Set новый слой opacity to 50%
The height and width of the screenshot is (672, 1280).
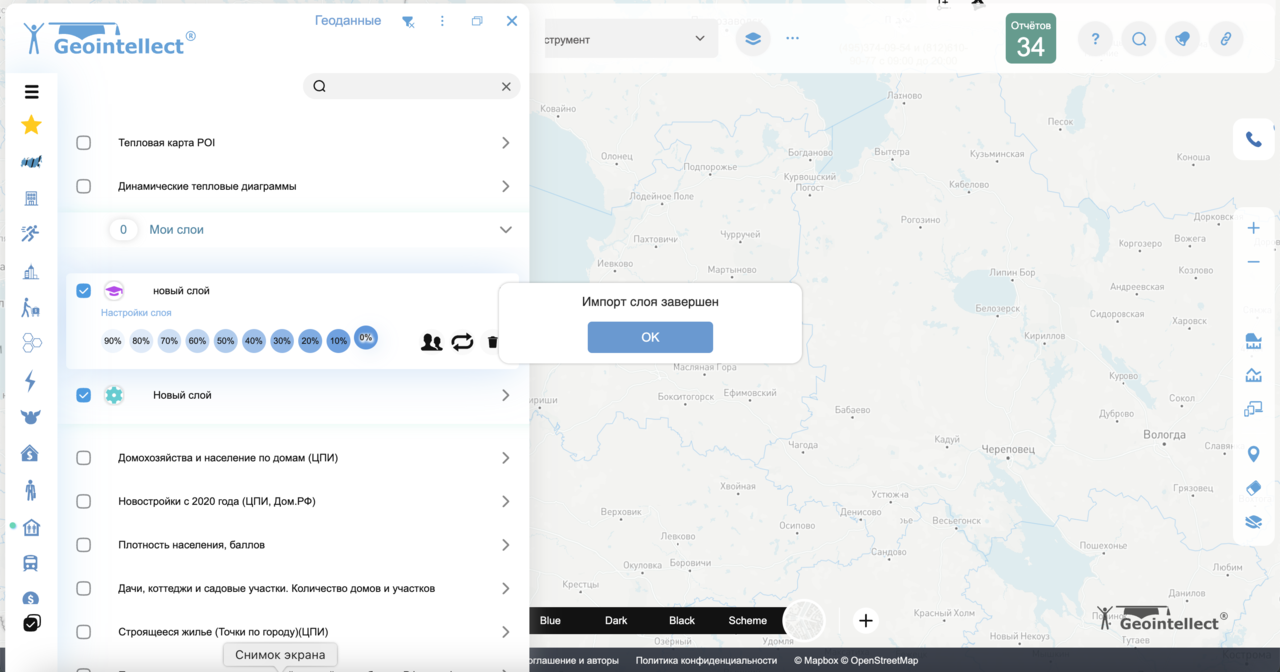click(225, 340)
